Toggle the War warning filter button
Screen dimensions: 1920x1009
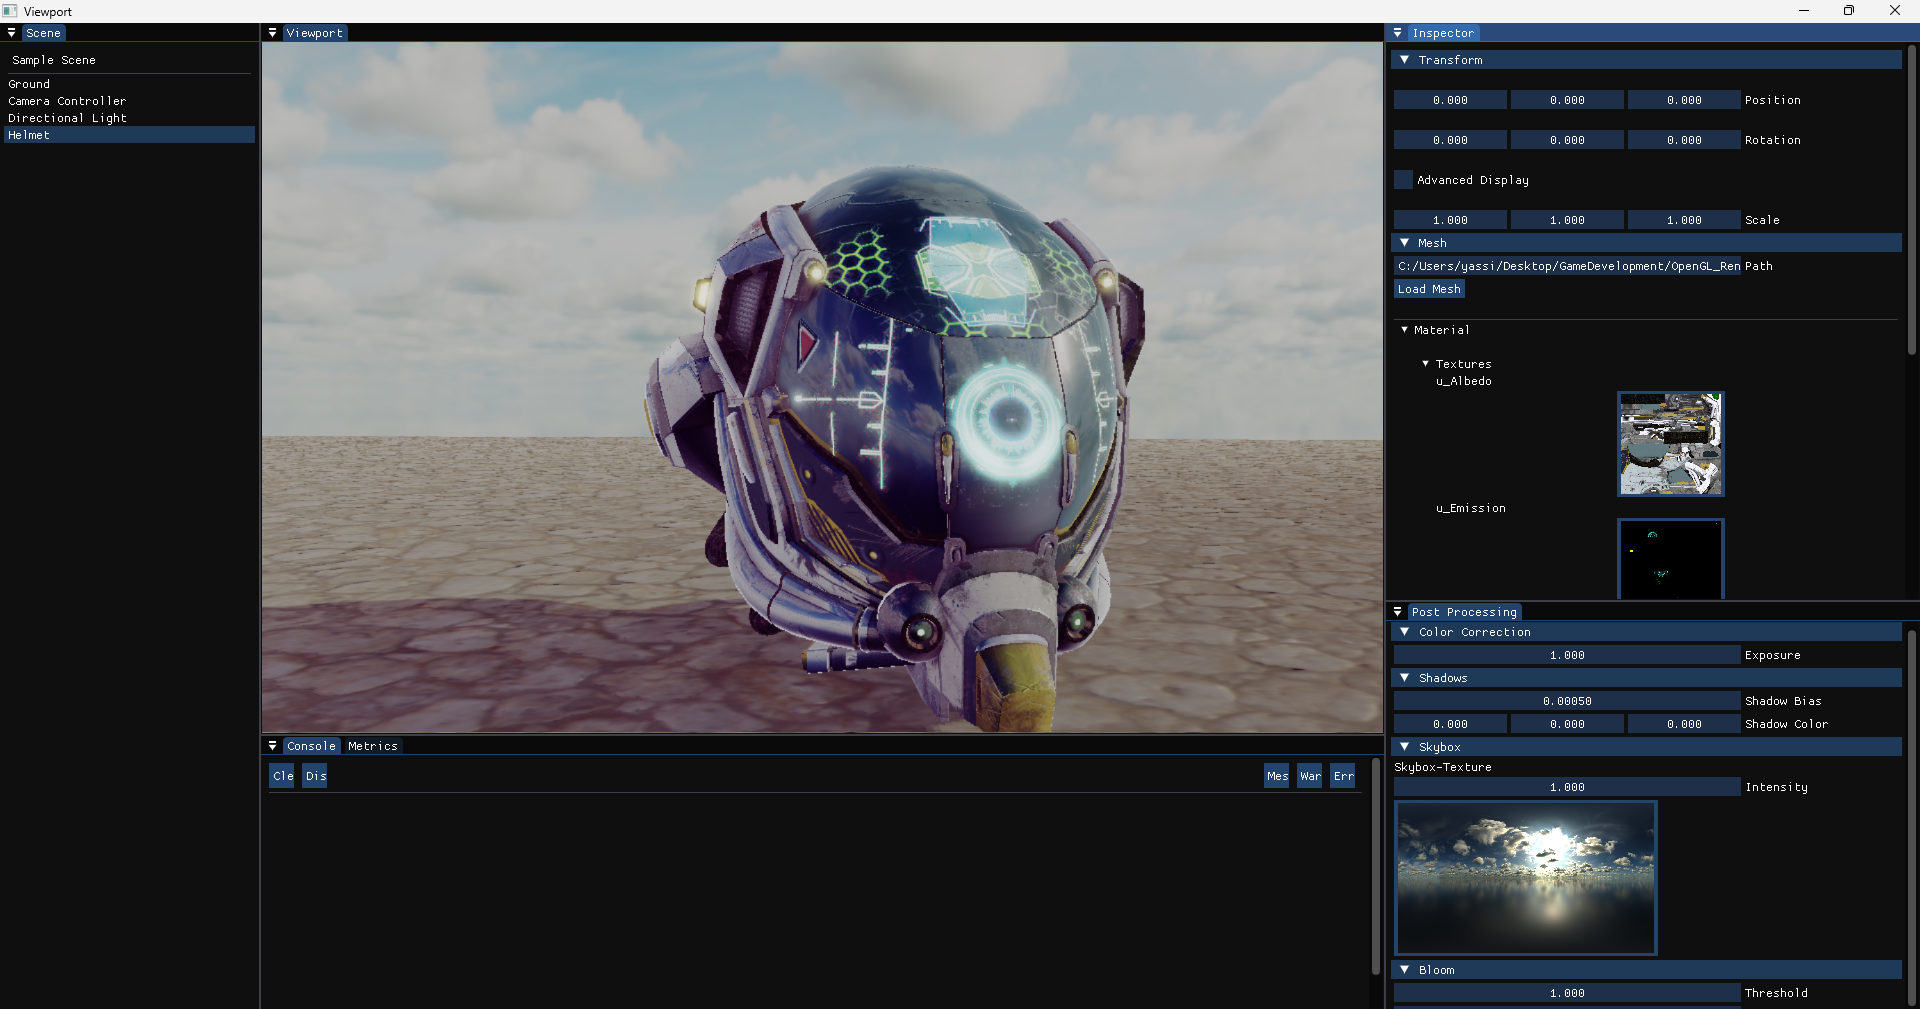click(1310, 776)
